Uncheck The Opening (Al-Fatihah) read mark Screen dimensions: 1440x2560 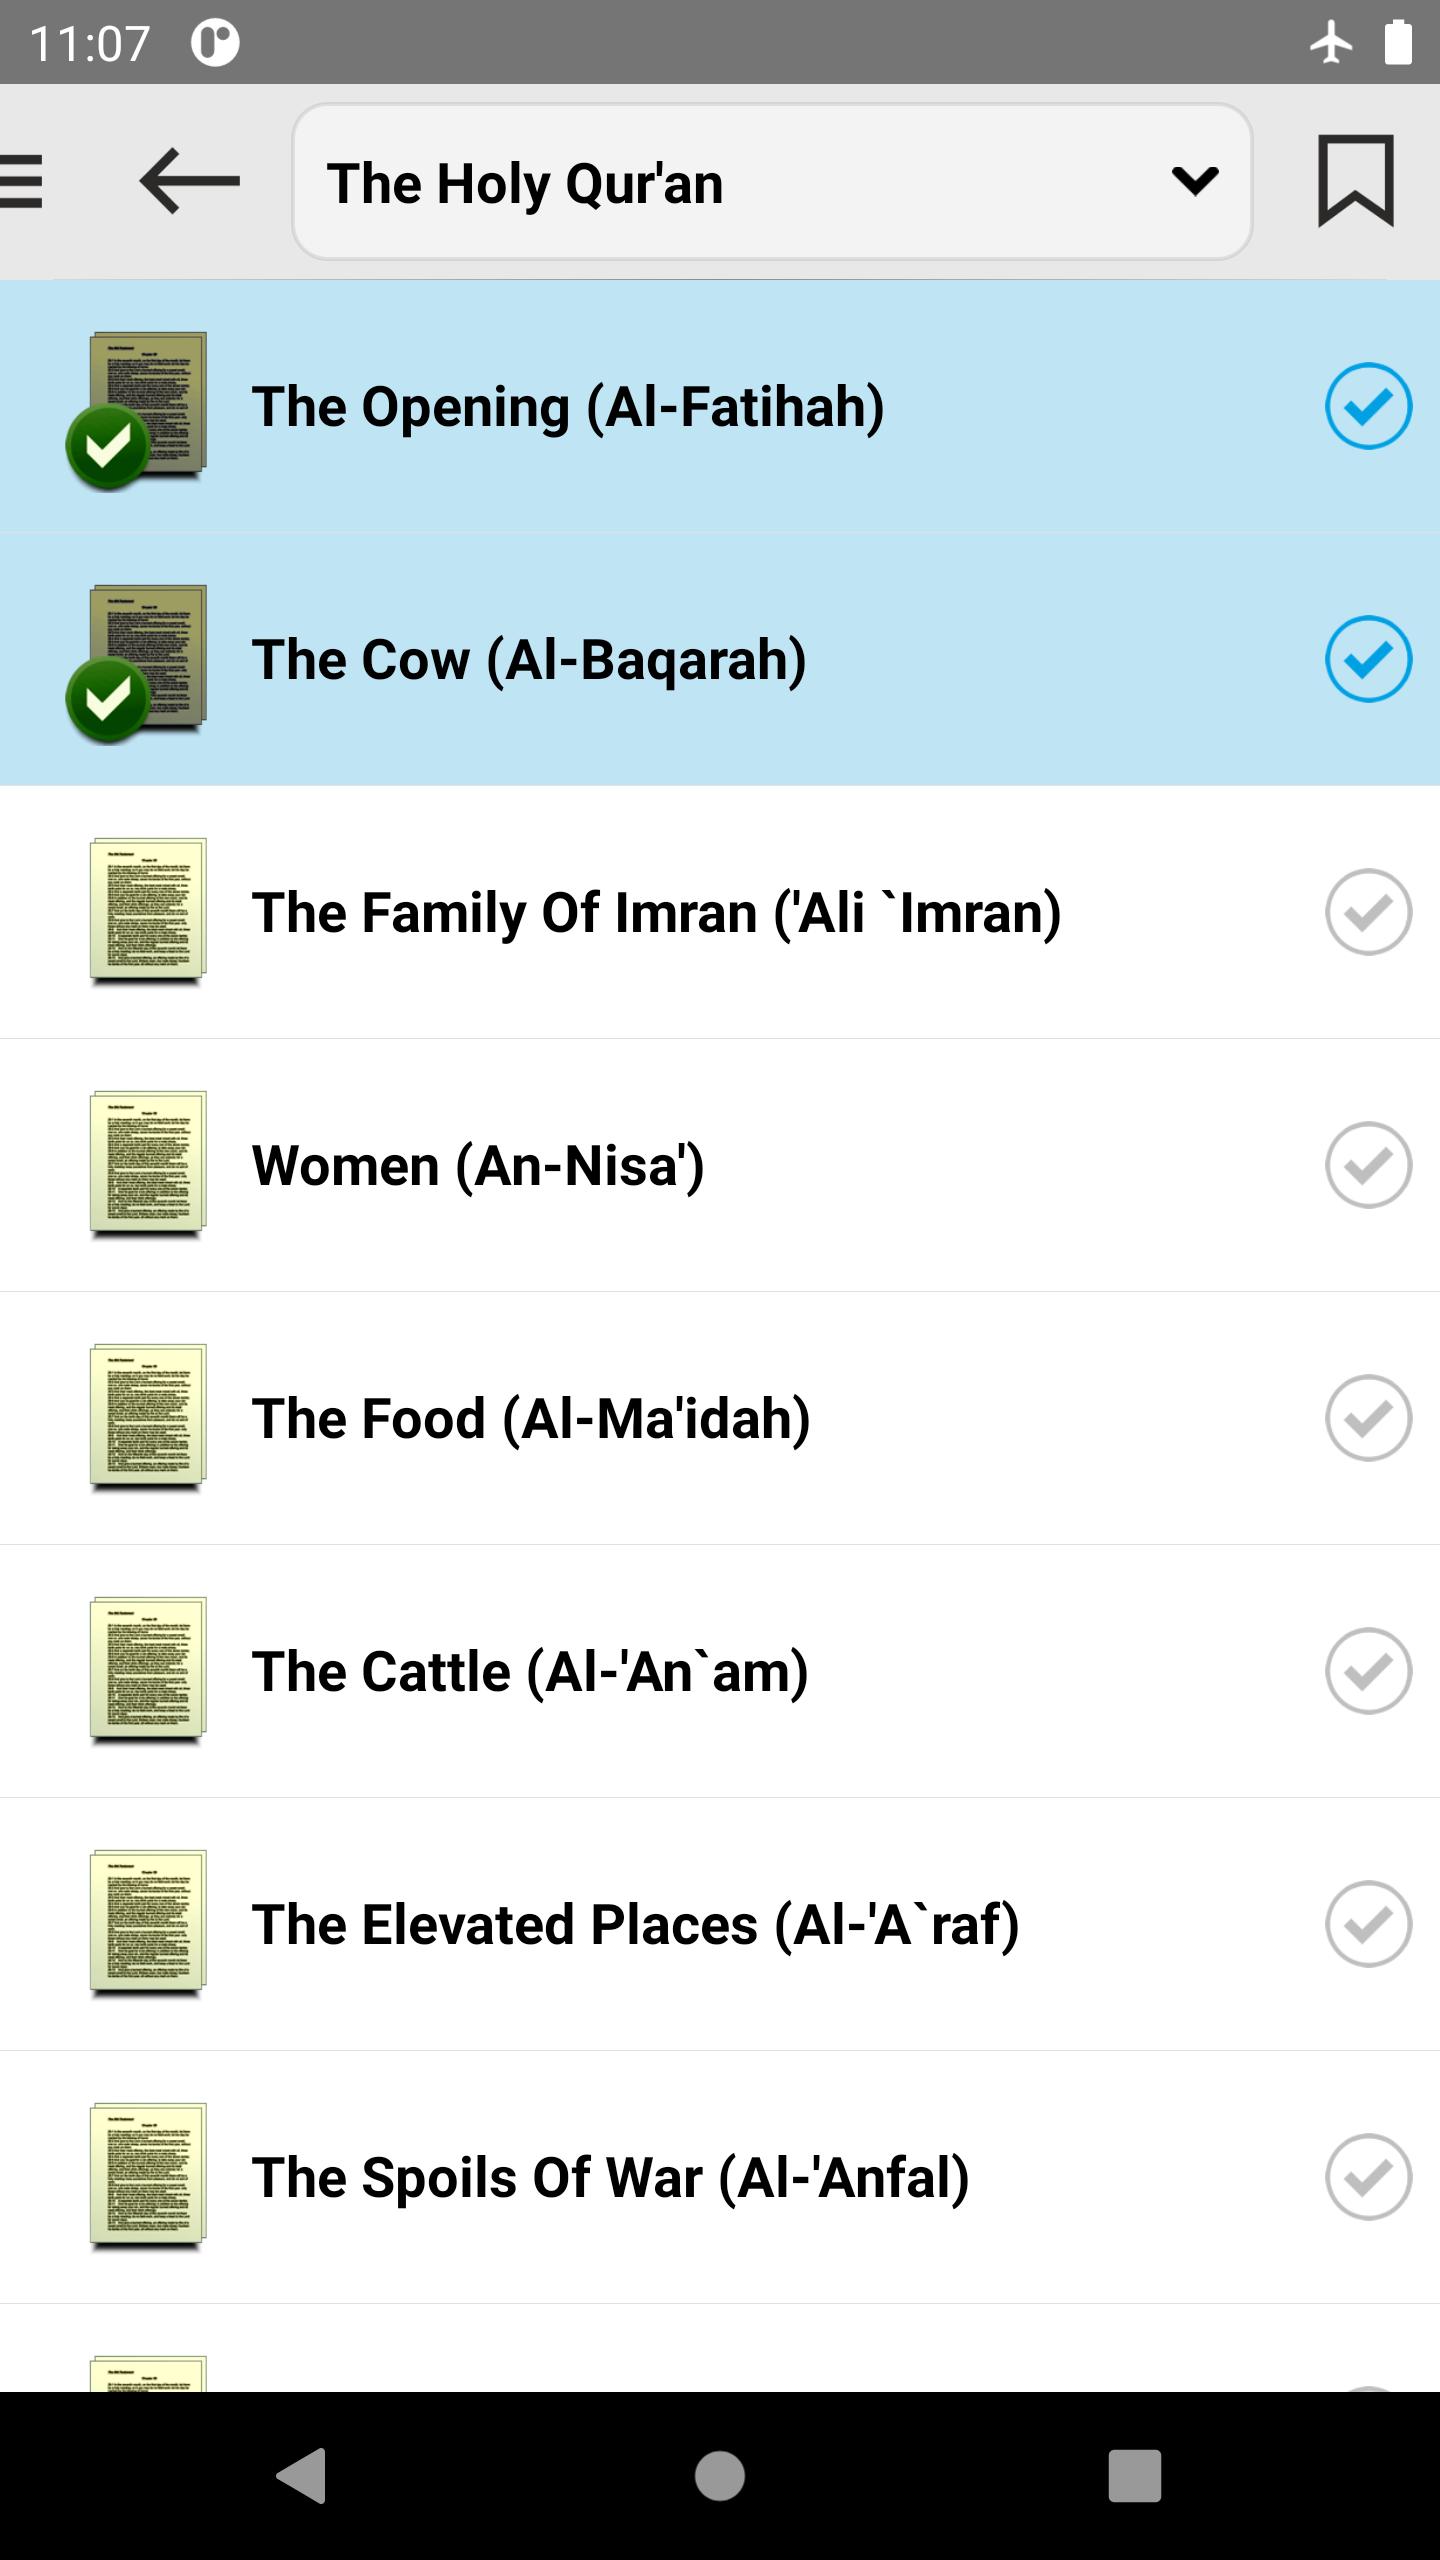point(1368,406)
